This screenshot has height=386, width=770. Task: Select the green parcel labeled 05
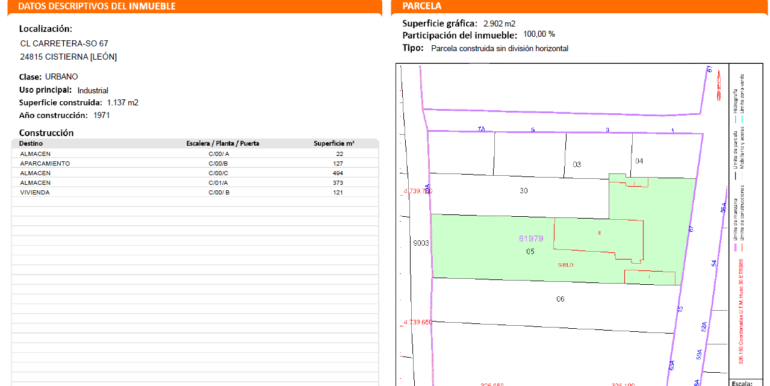point(530,251)
